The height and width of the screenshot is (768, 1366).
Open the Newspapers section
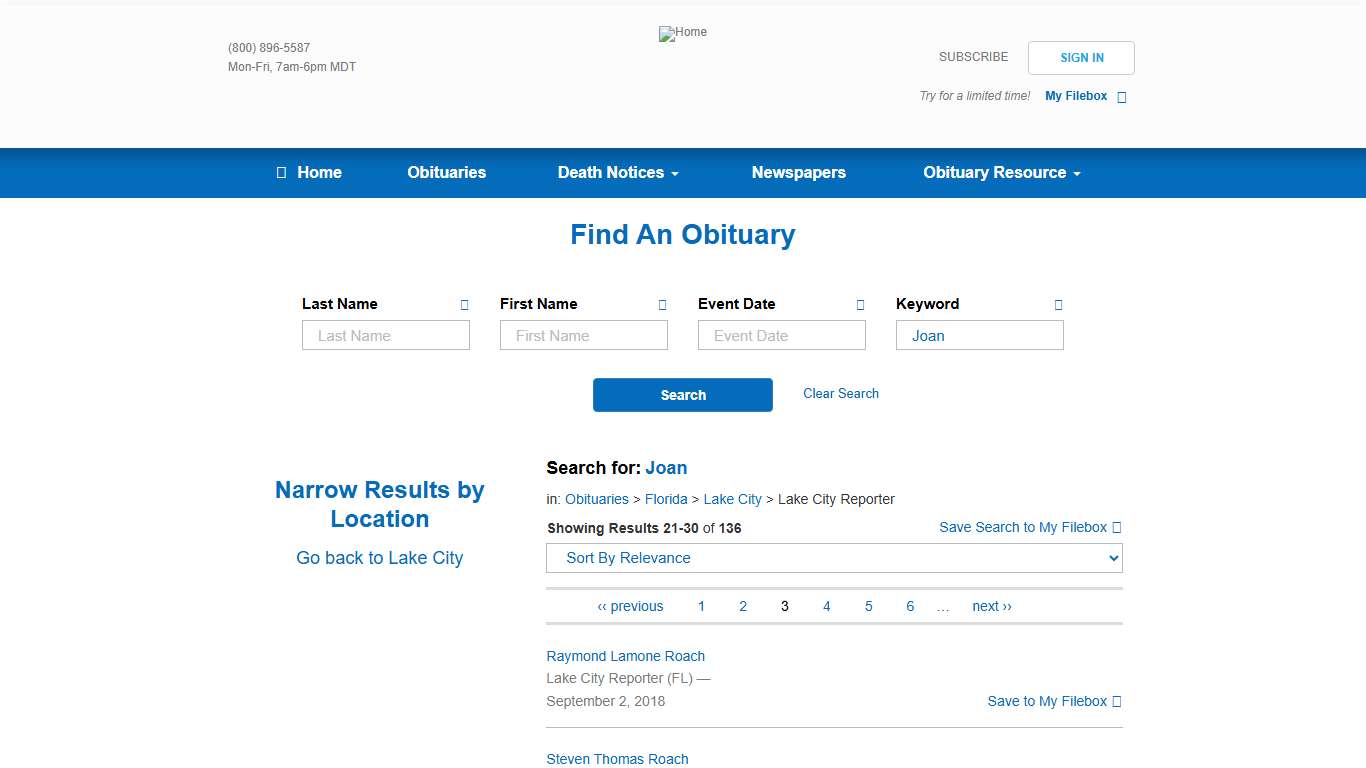(x=798, y=172)
